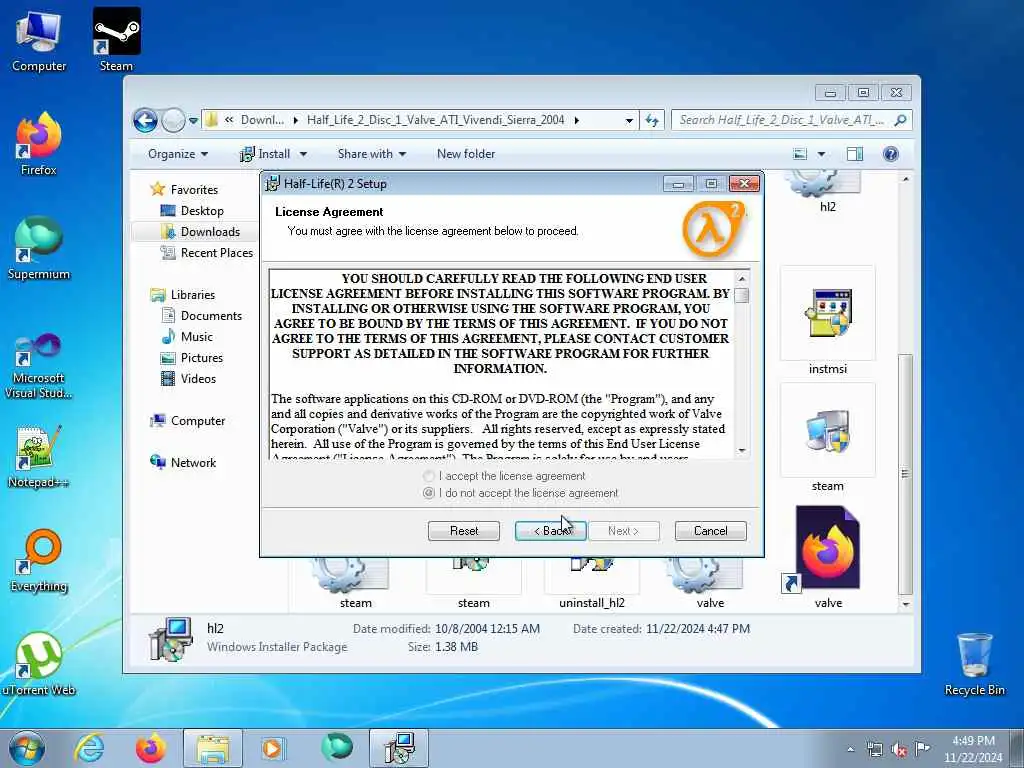Go back in Explorer navigation
This screenshot has height=768, width=1024.
coord(145,120)
